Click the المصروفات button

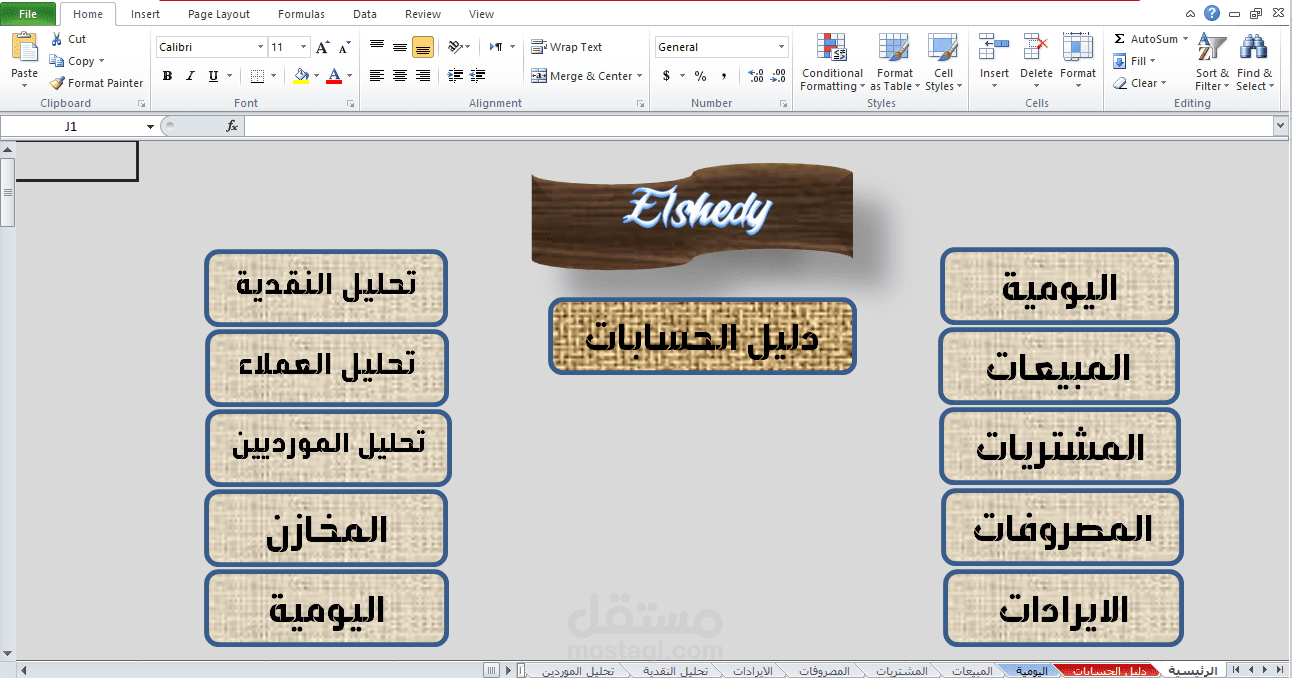pyautogui.click(x=1062, y=527)
